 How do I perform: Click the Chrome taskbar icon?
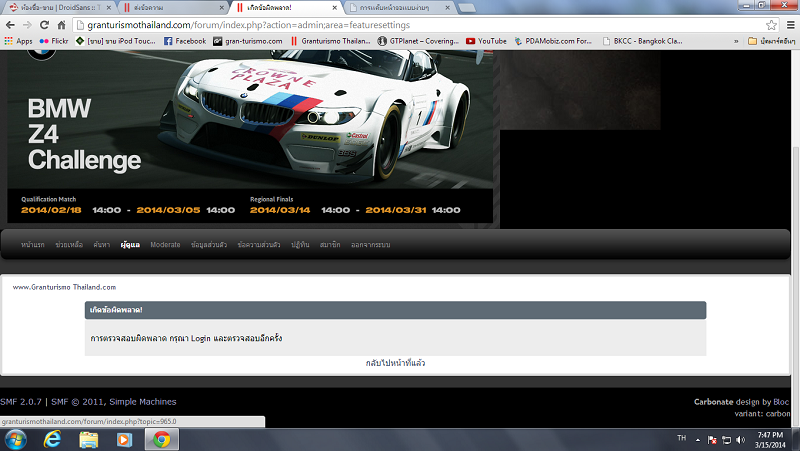coord(162,439)
